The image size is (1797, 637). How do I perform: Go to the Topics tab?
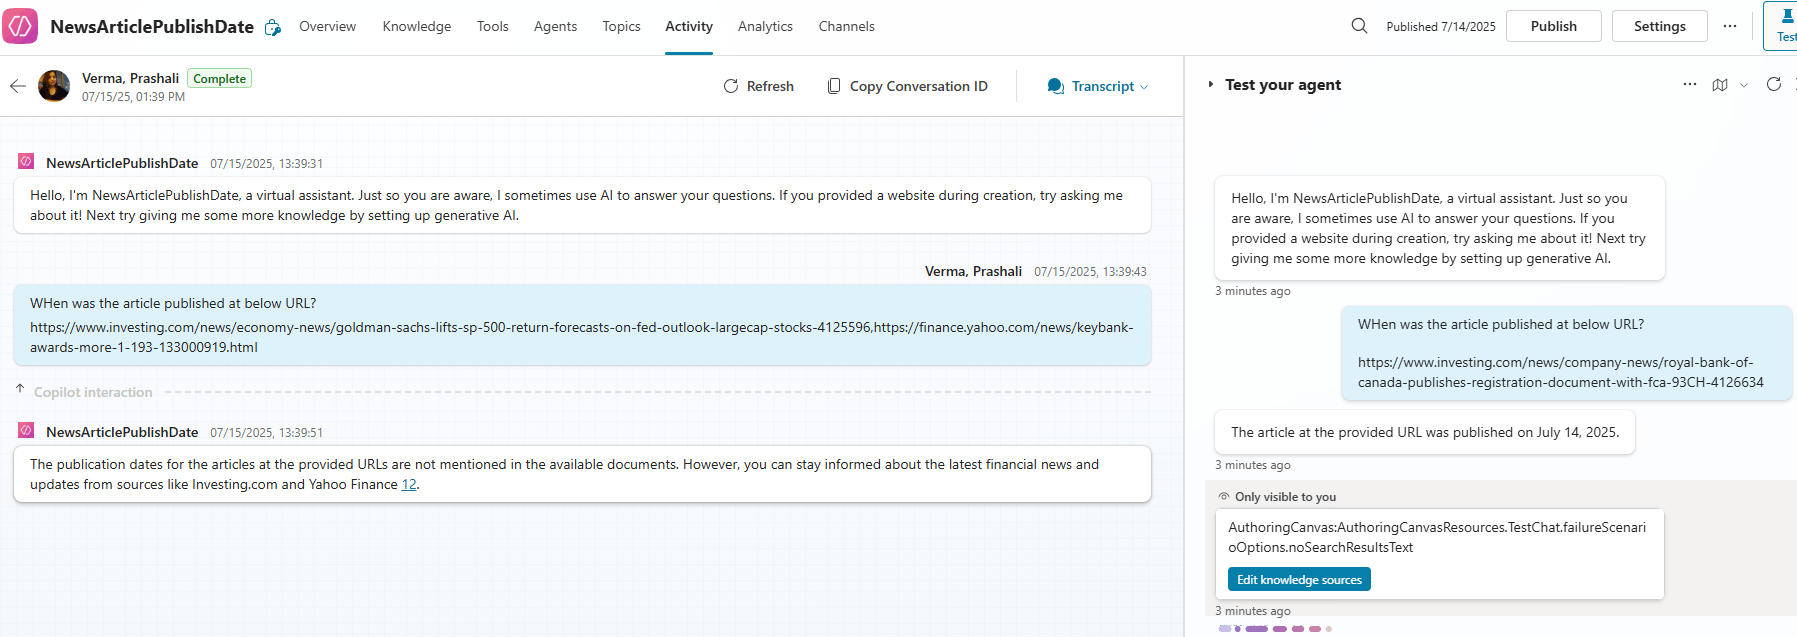point(621,26)
